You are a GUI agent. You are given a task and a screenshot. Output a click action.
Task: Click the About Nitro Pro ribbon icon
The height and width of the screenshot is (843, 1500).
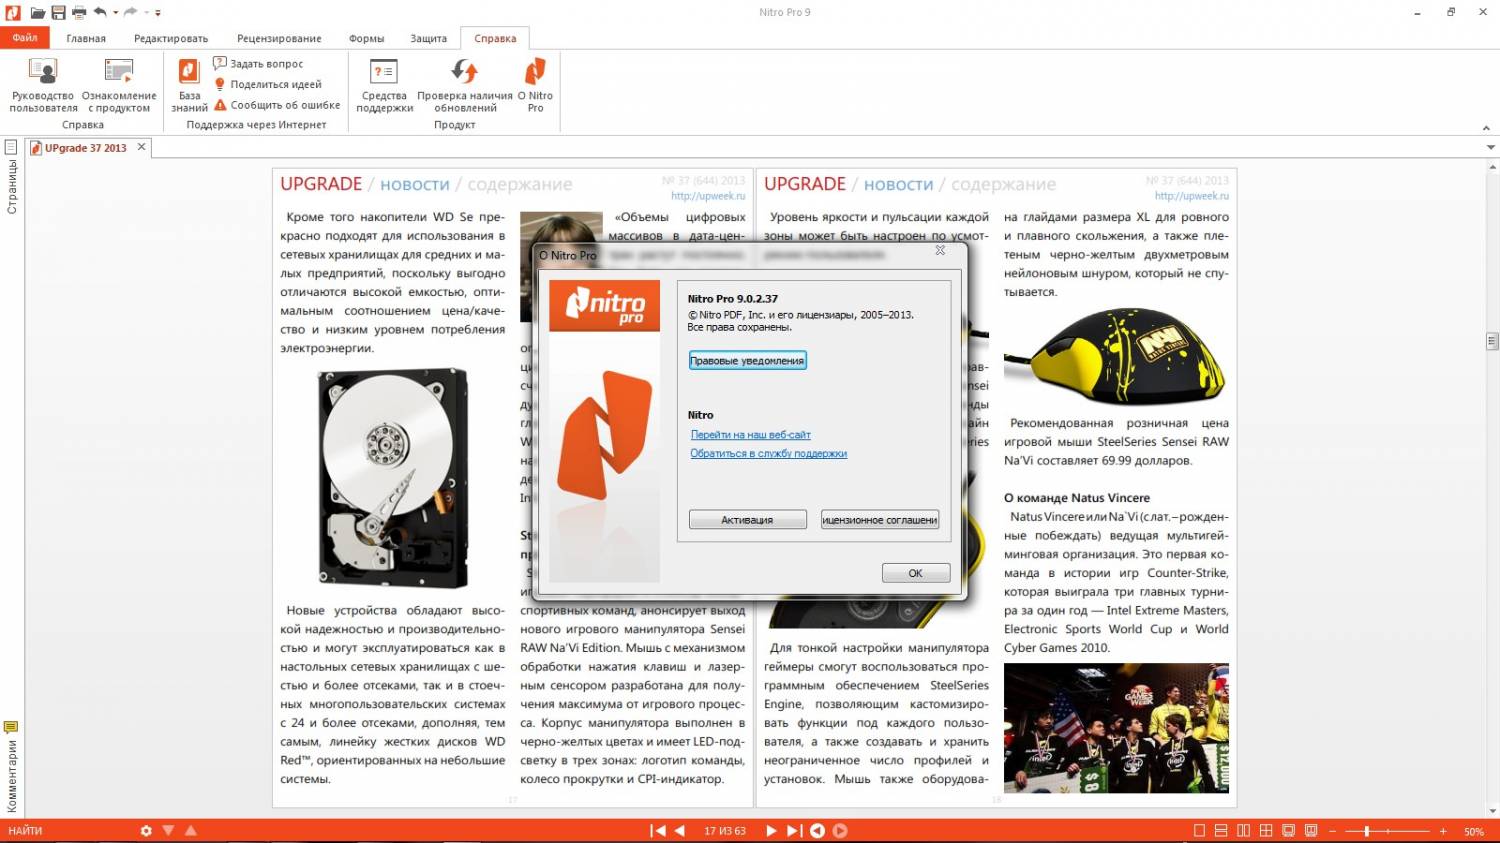tap(535, 85)
